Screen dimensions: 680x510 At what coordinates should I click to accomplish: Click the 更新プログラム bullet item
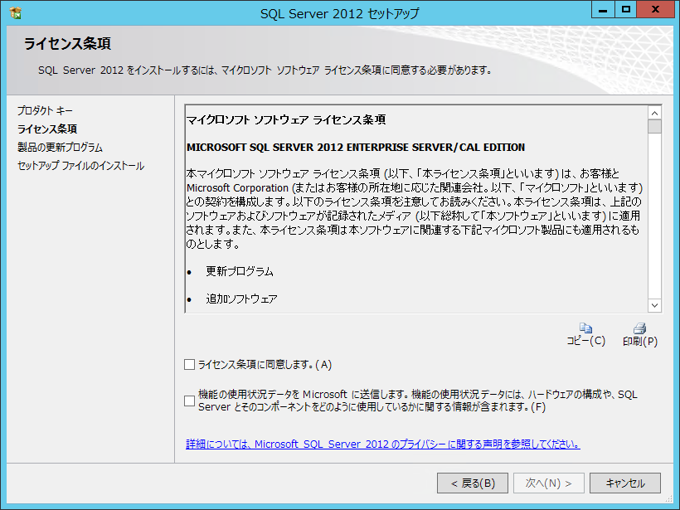(x=239, y=271)
